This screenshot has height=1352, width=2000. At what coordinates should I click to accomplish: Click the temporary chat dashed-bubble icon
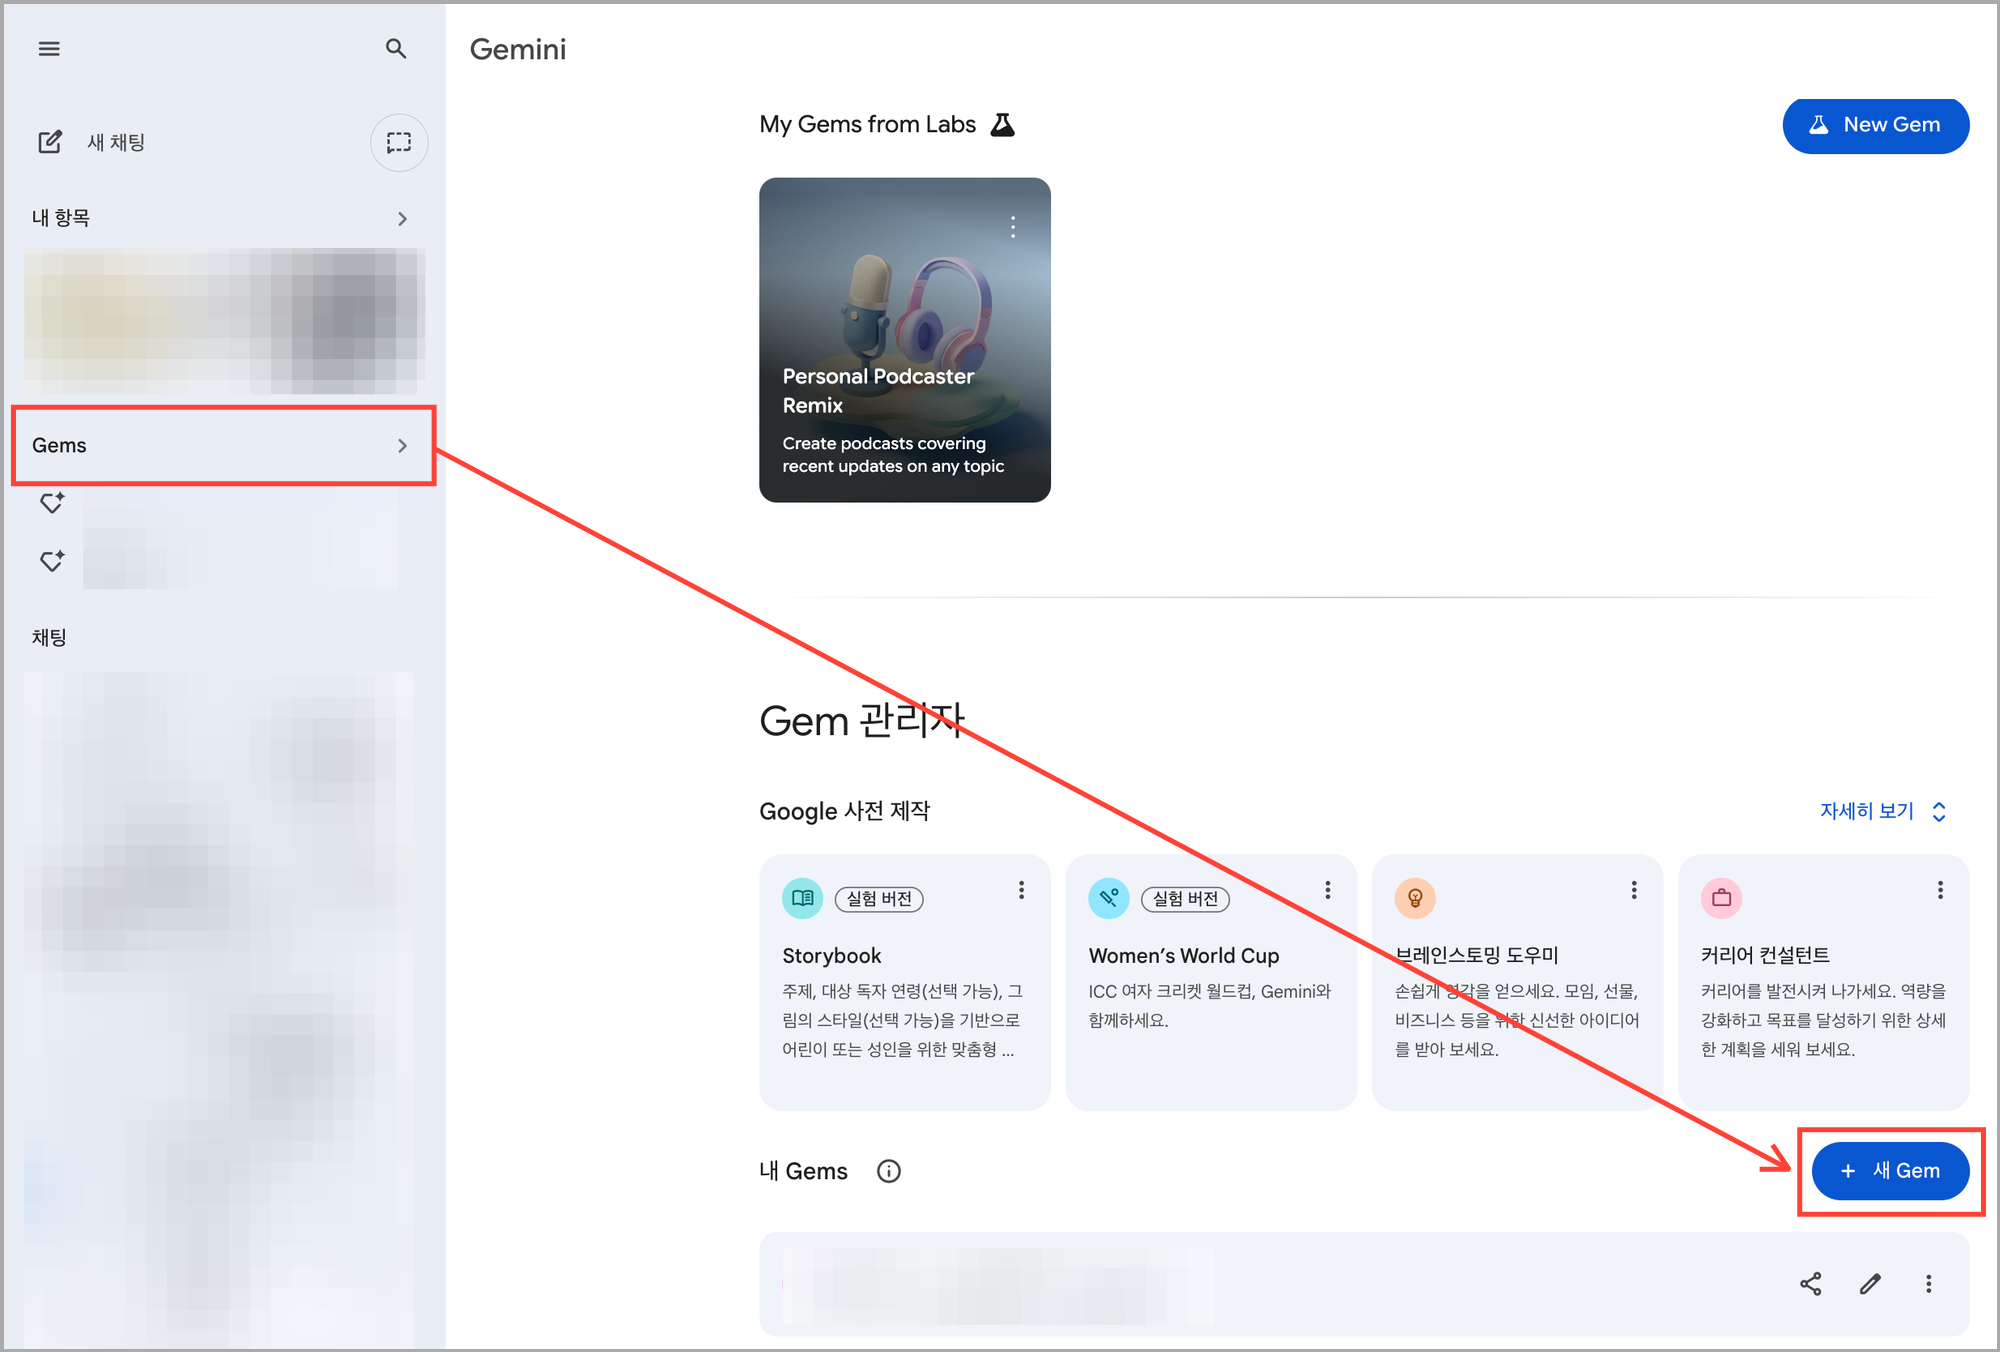[399, 142]
